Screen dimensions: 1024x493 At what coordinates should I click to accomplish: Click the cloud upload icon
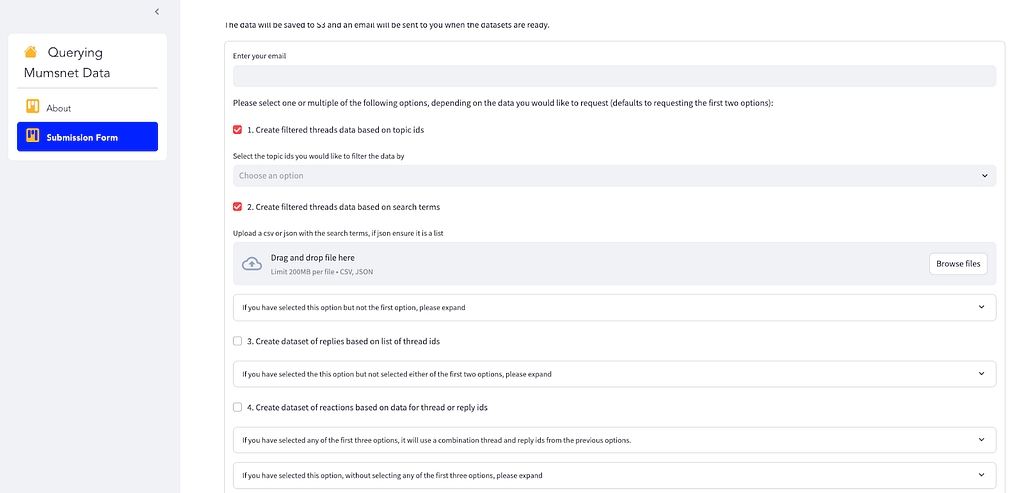[252, 264]
